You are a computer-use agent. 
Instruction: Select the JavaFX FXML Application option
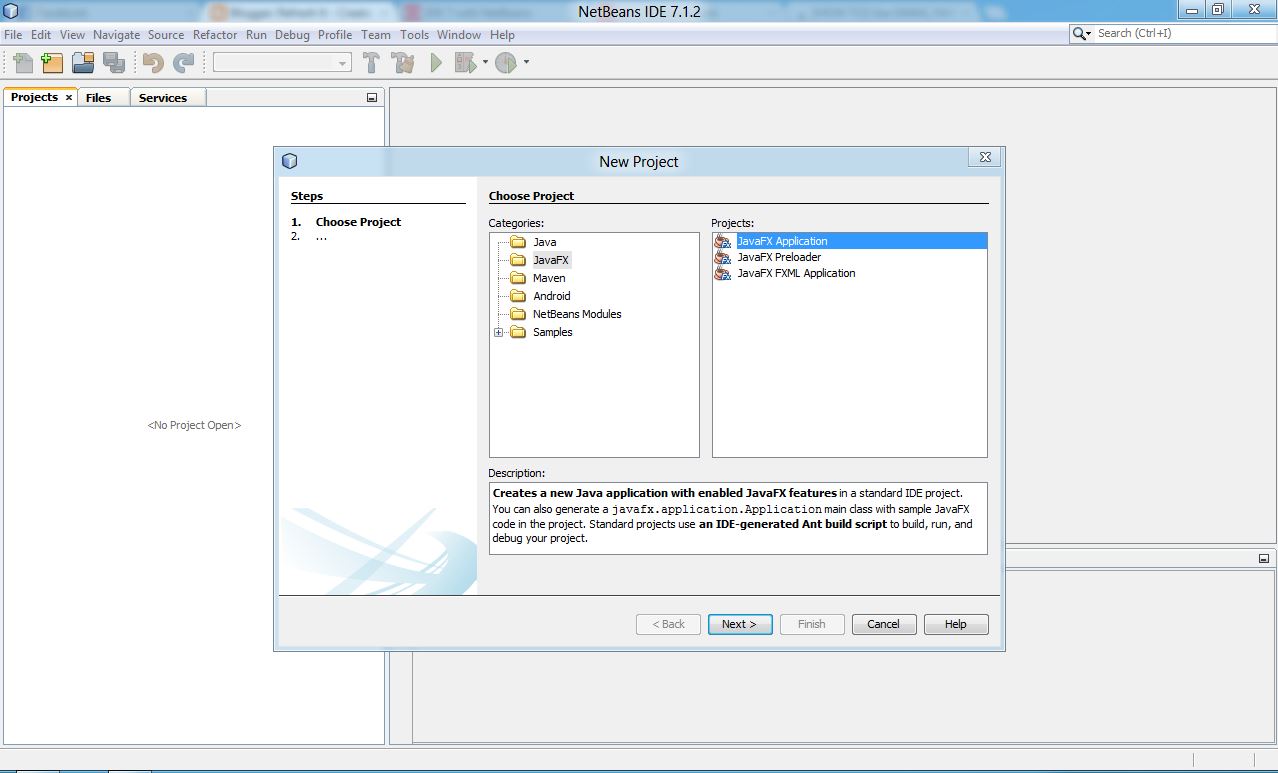pyautogui.click(x=795, y=273)
